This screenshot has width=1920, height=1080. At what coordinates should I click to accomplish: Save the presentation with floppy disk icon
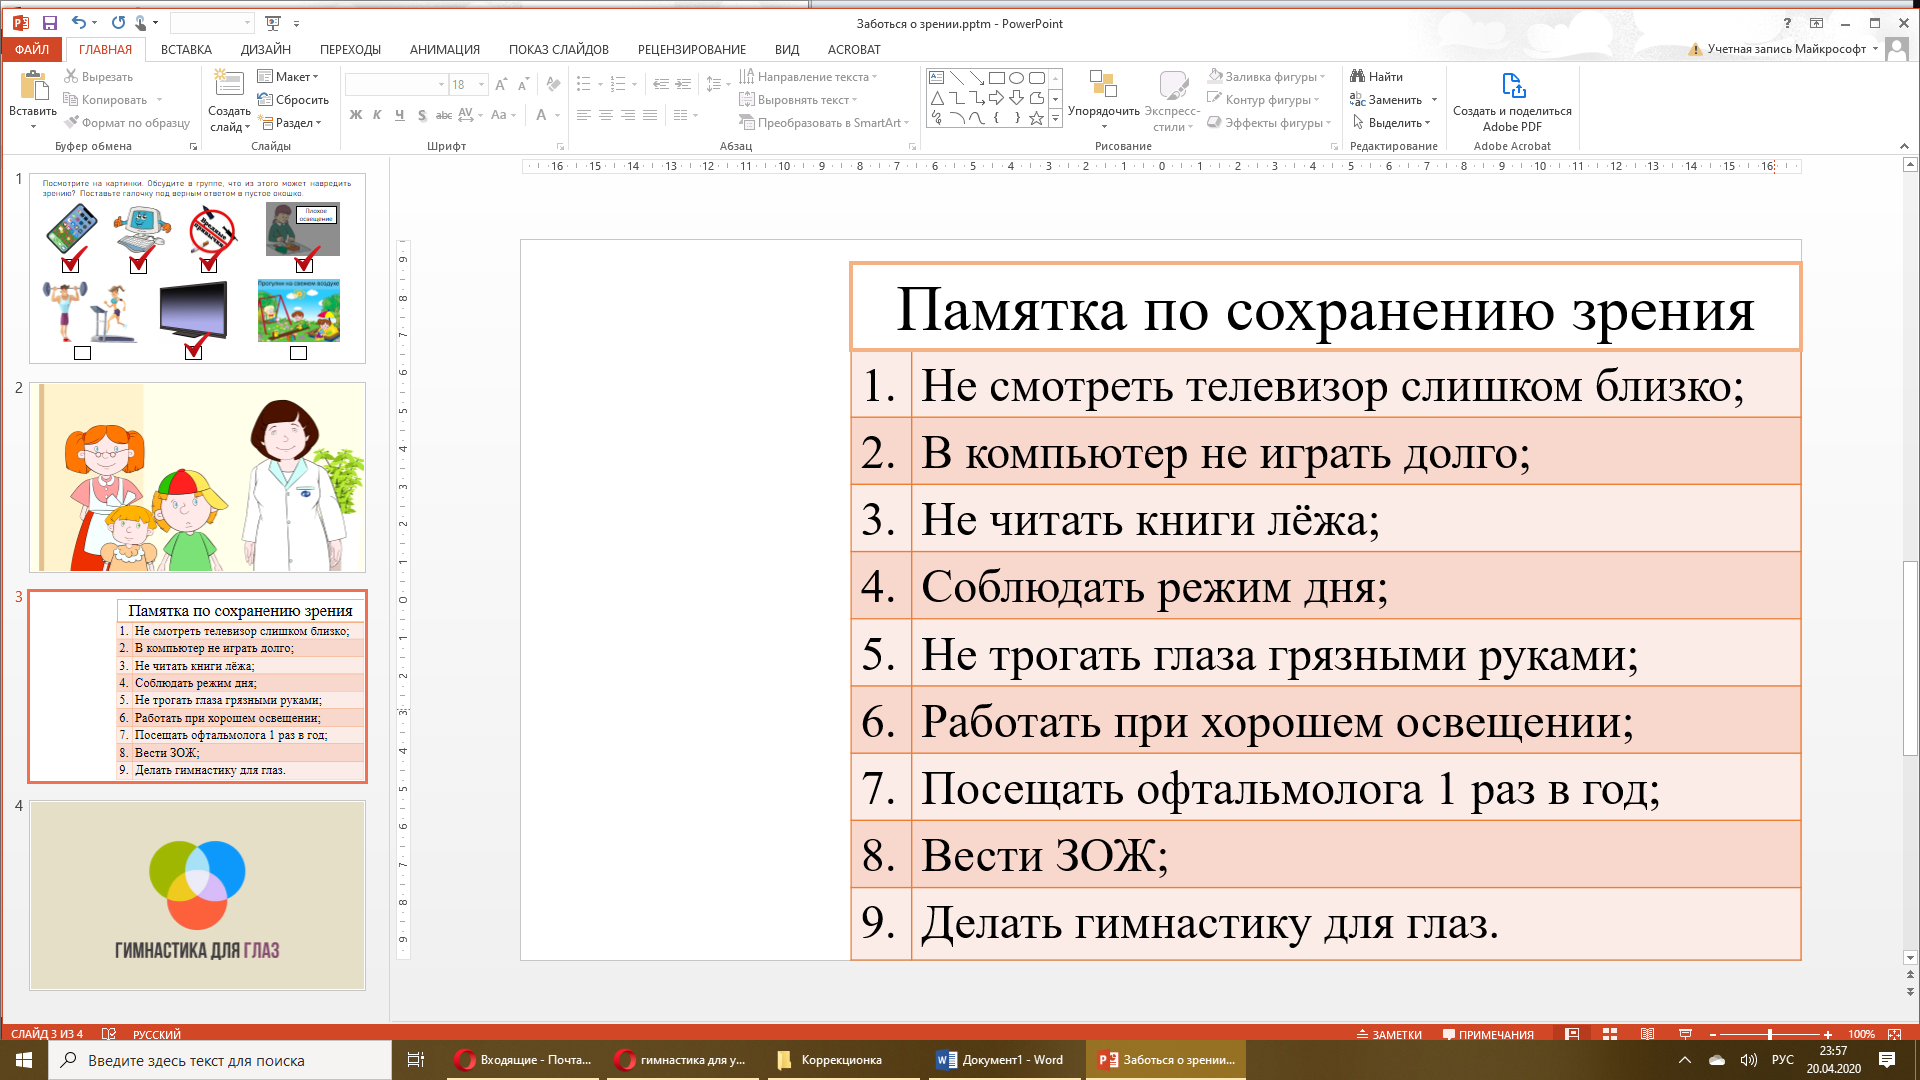point(50,23)
